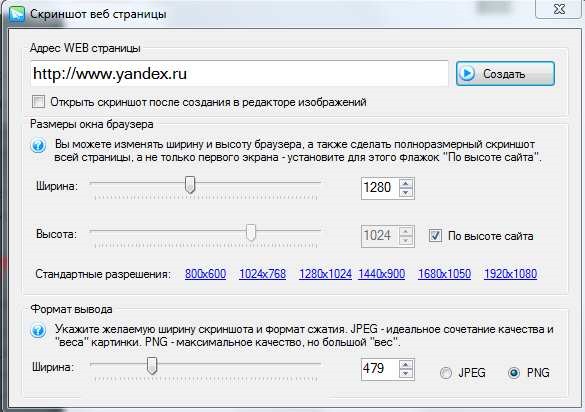585x412 pixels.
Task: Click the Стандартные разрешения label
Action: 103,274
